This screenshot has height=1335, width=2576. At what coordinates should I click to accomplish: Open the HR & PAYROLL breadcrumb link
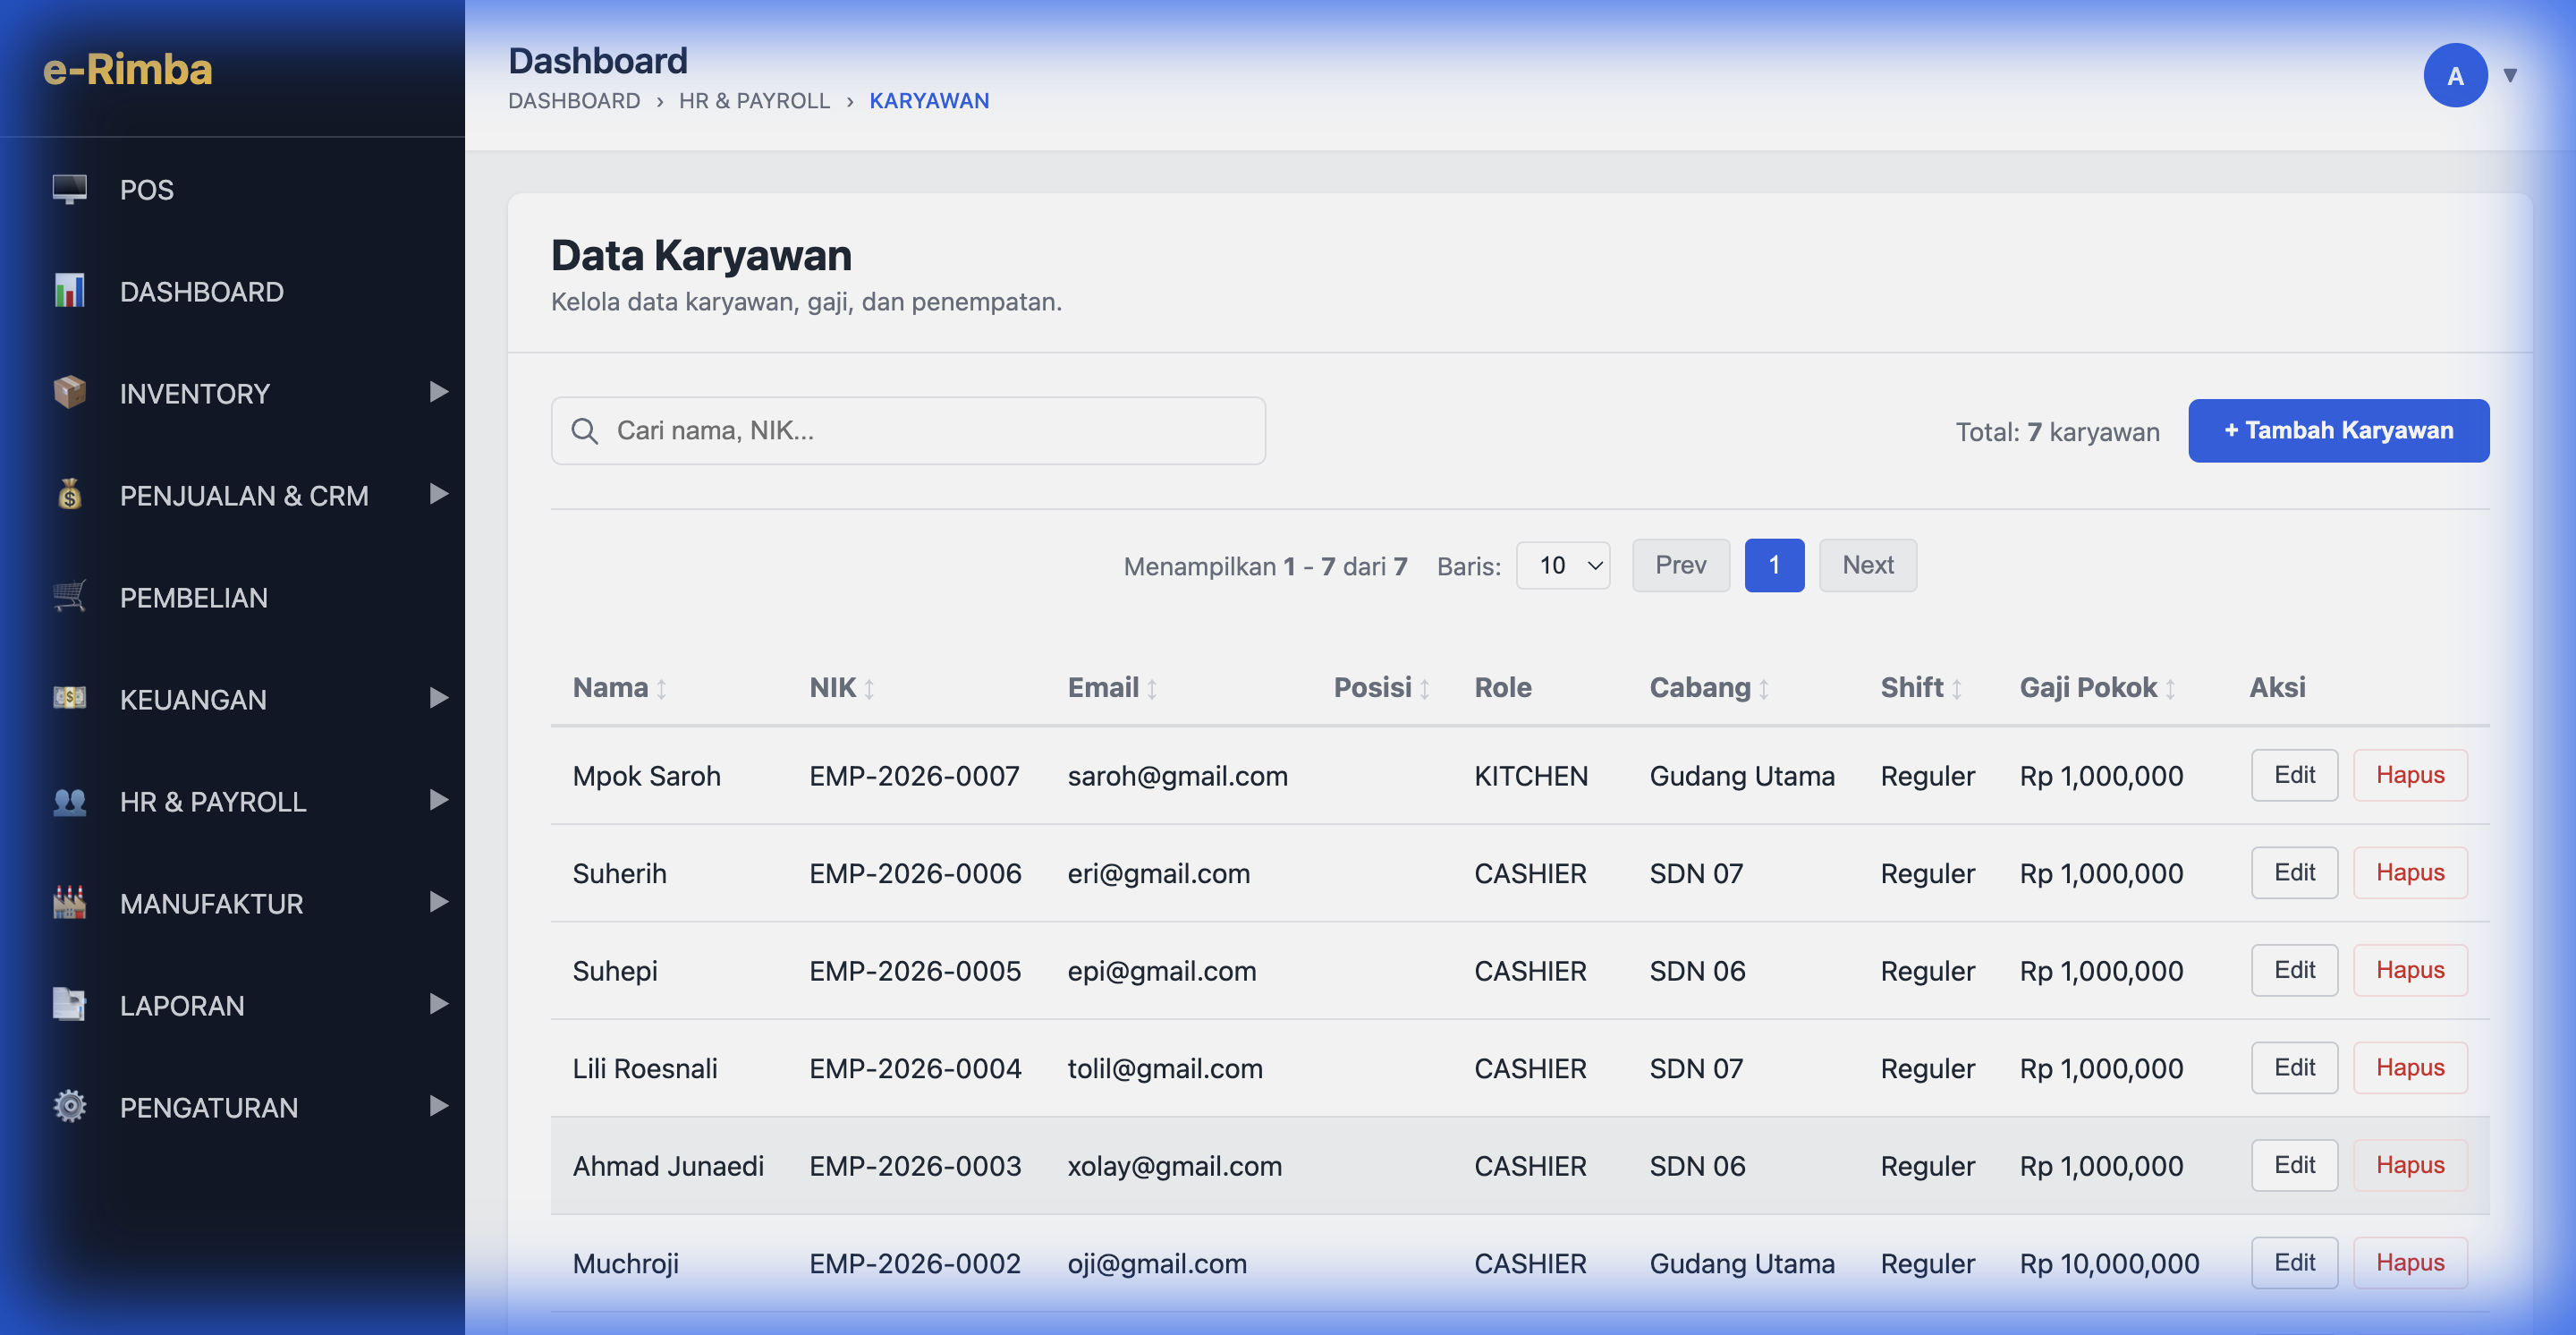(x=754, y=101)
